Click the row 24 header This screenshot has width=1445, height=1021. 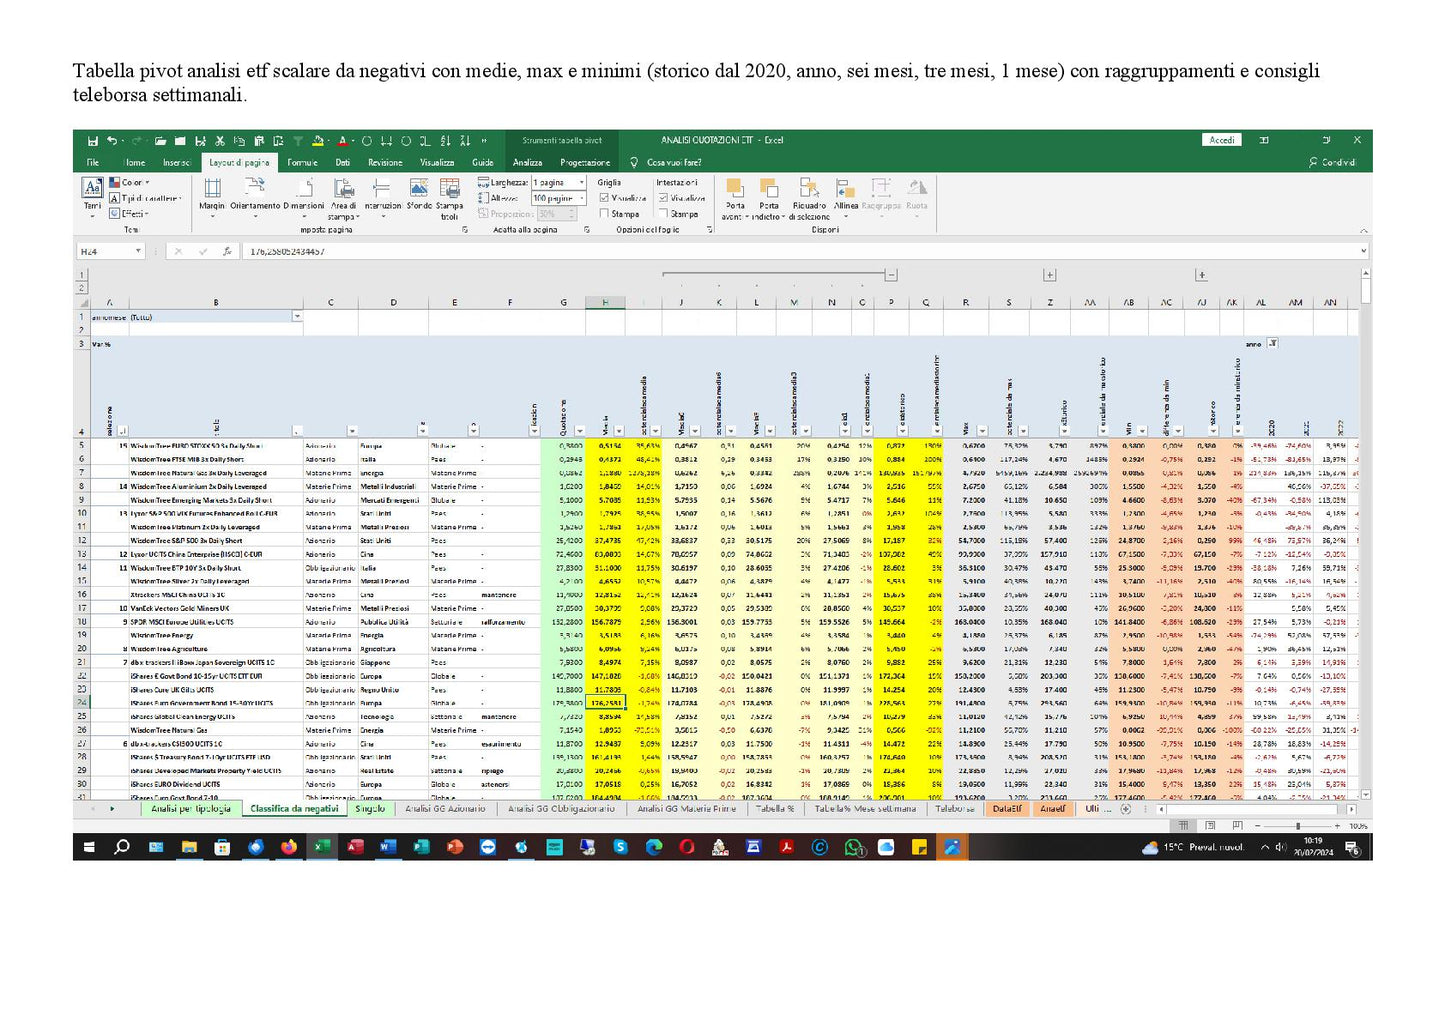click(82, 702)
